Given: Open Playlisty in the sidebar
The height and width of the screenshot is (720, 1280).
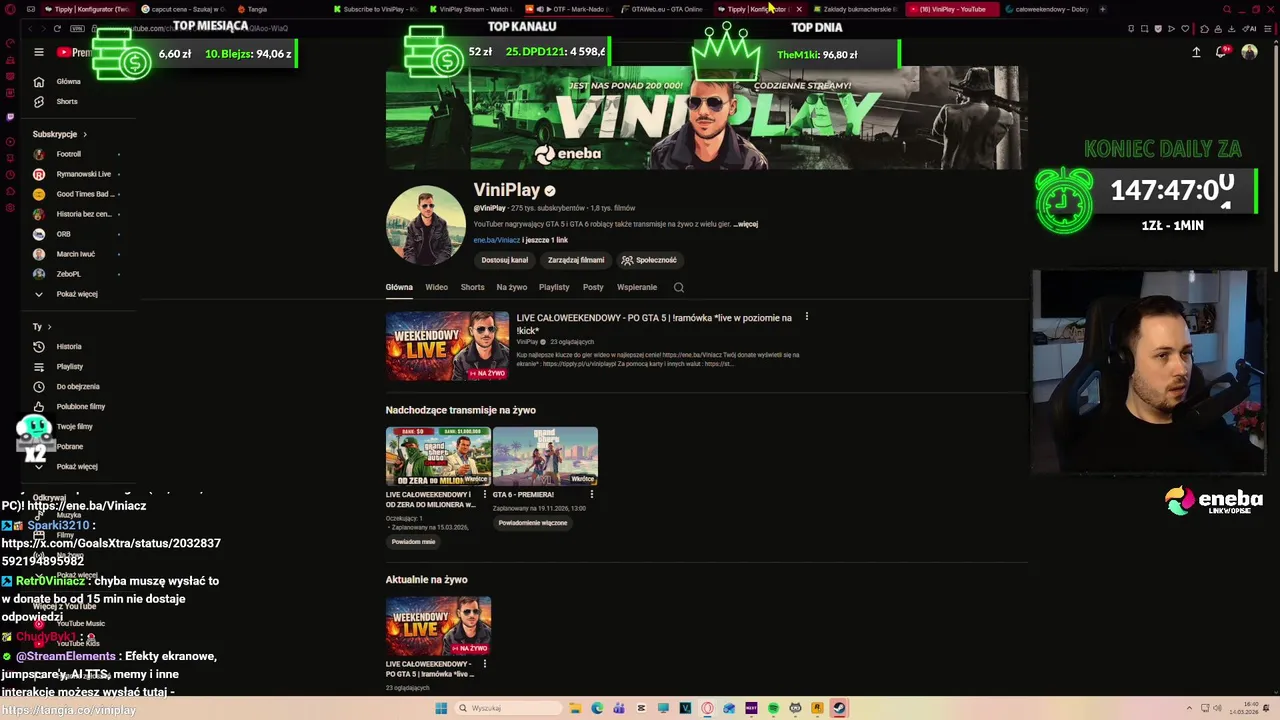Looking at the screenshot, I should (70, 366).
